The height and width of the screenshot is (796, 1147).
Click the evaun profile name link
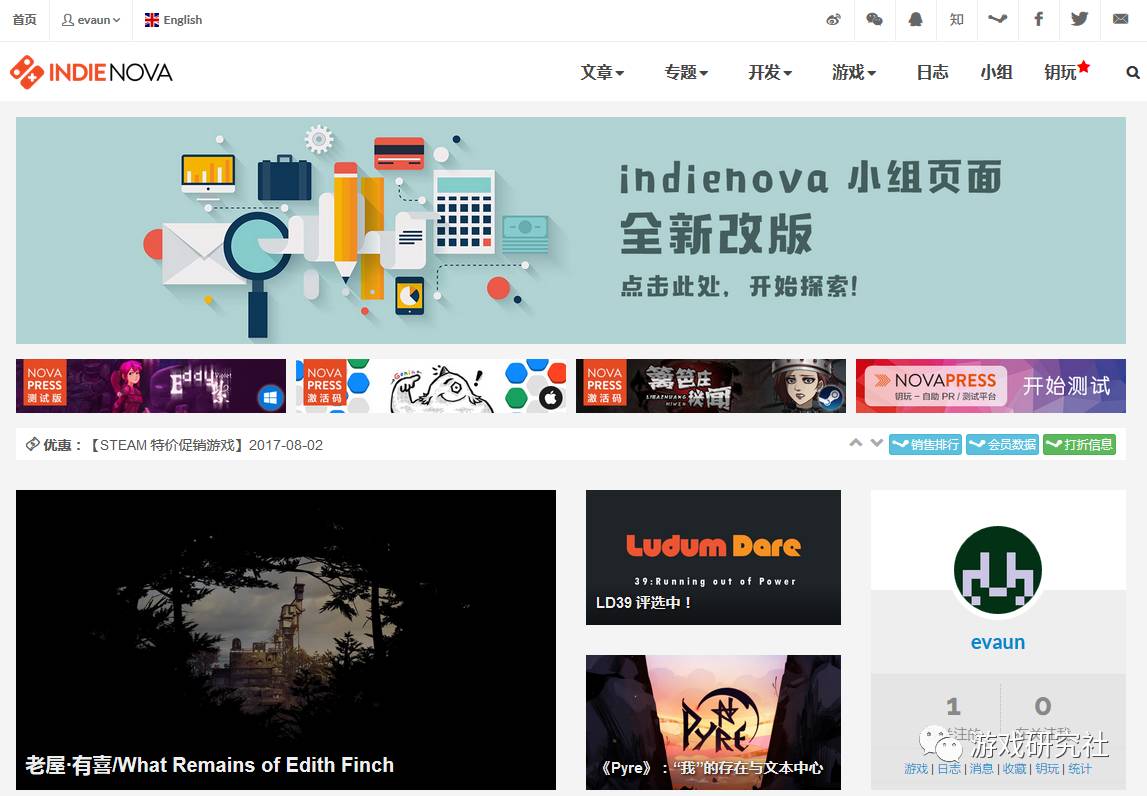point(998,642)
